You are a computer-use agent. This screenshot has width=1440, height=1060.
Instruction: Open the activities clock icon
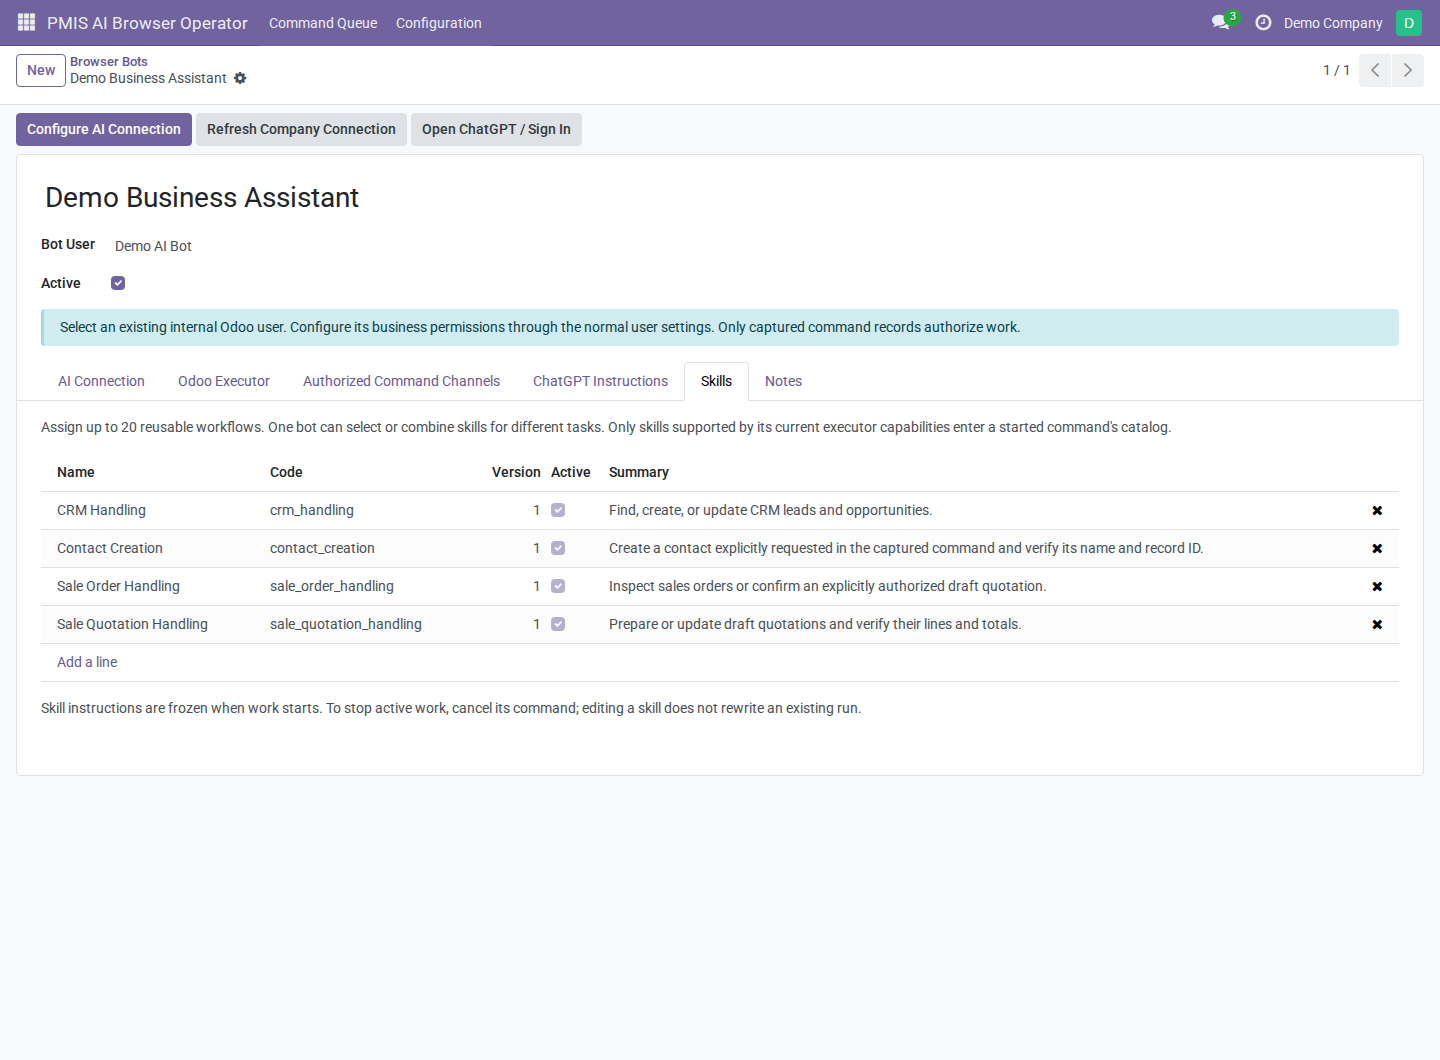tap(1263, 22)
